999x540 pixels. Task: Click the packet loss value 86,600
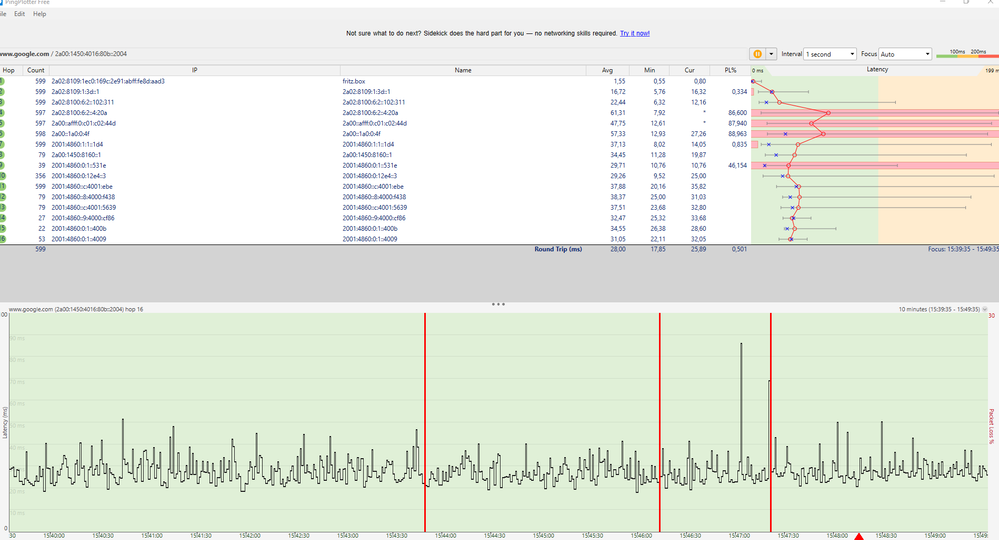click(738, 113)
